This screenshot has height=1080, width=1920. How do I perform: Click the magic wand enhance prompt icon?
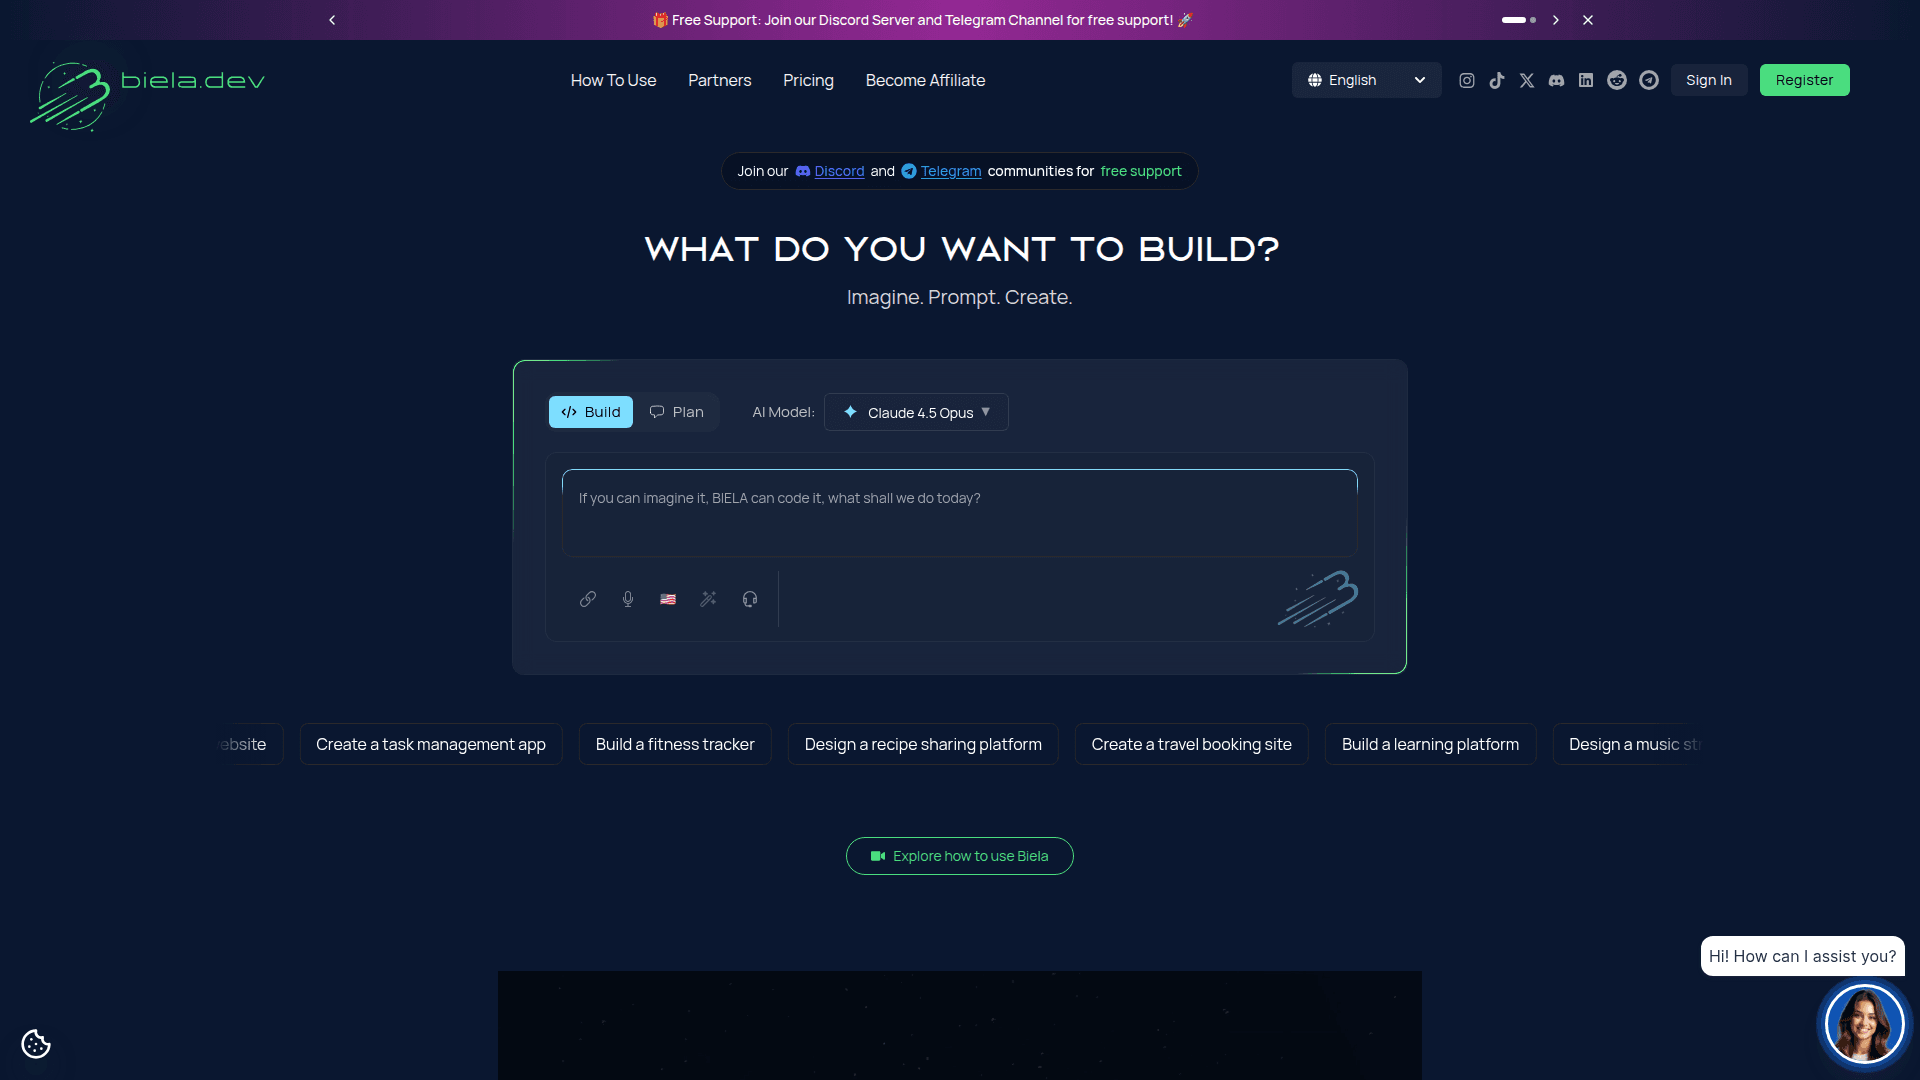click(708, 599)
